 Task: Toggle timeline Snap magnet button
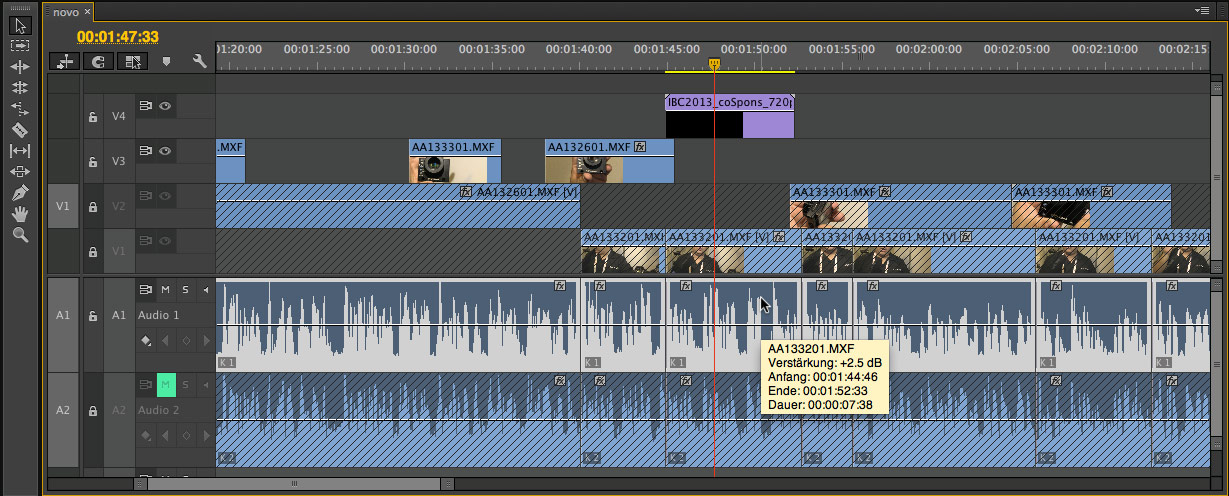pyautogui.click(x=98, y=62)
